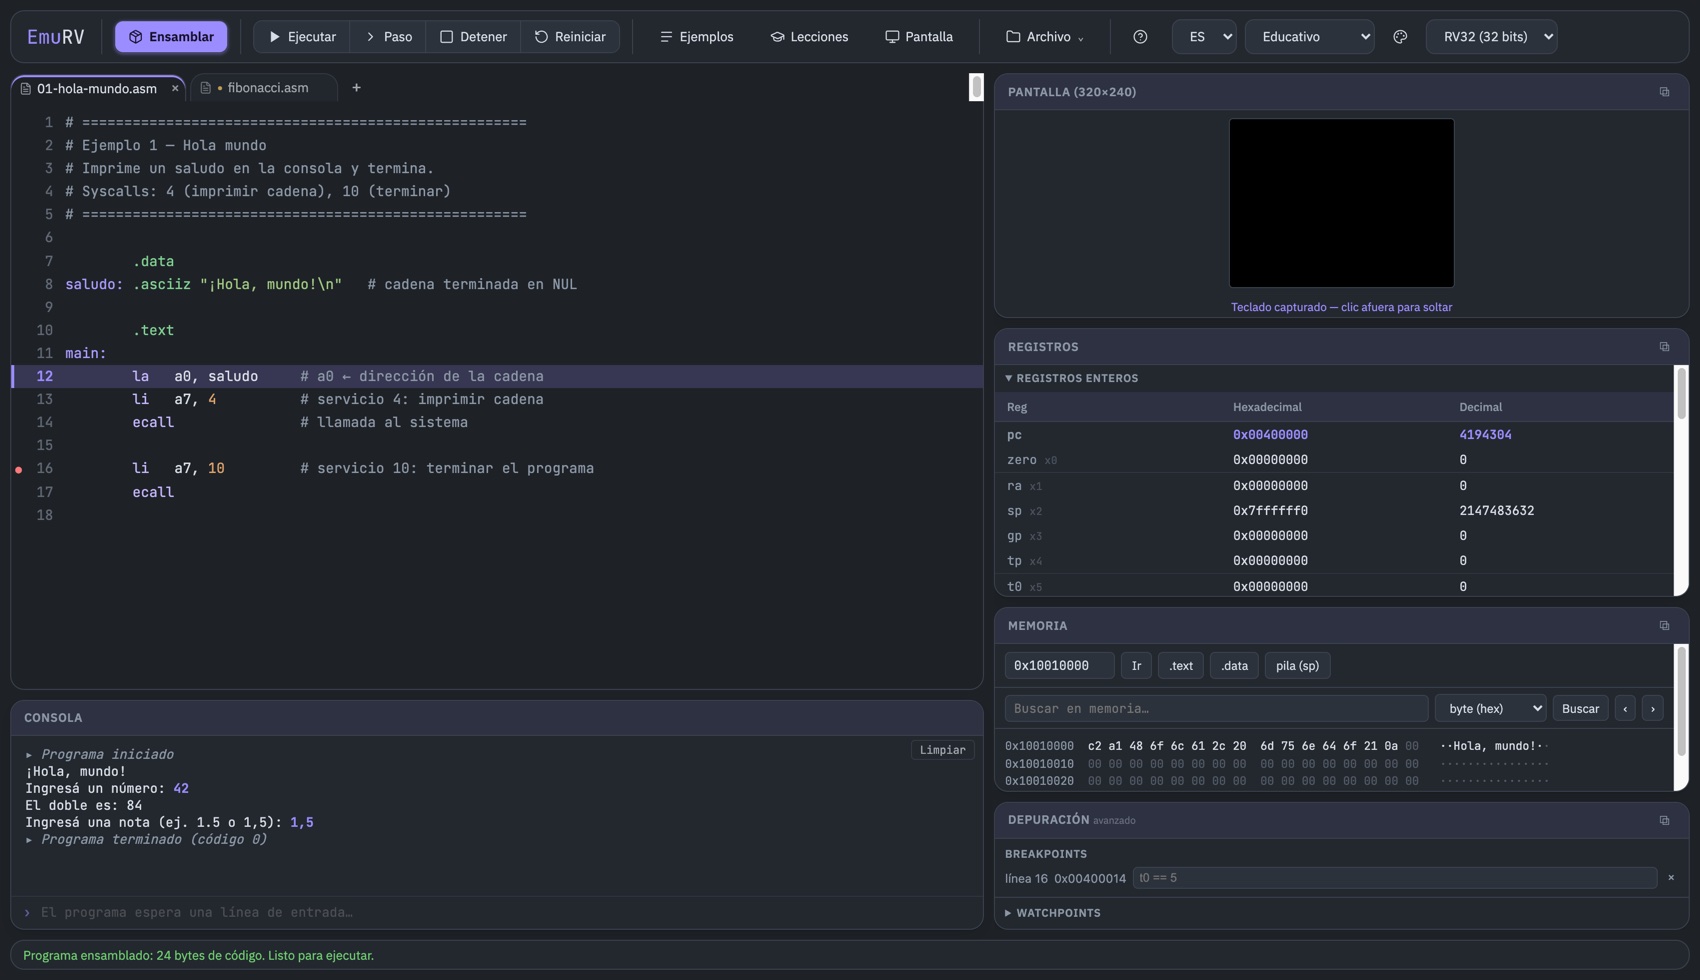
Task: Jump to pila (sp) memory
Action: click(1297, 666)
